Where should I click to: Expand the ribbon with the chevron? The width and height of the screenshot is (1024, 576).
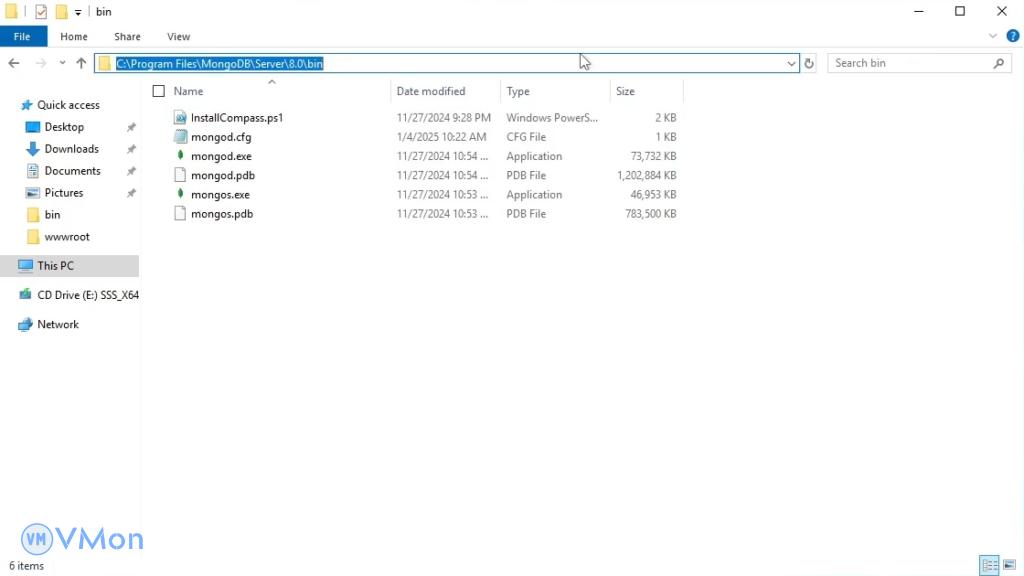point(993,36)
